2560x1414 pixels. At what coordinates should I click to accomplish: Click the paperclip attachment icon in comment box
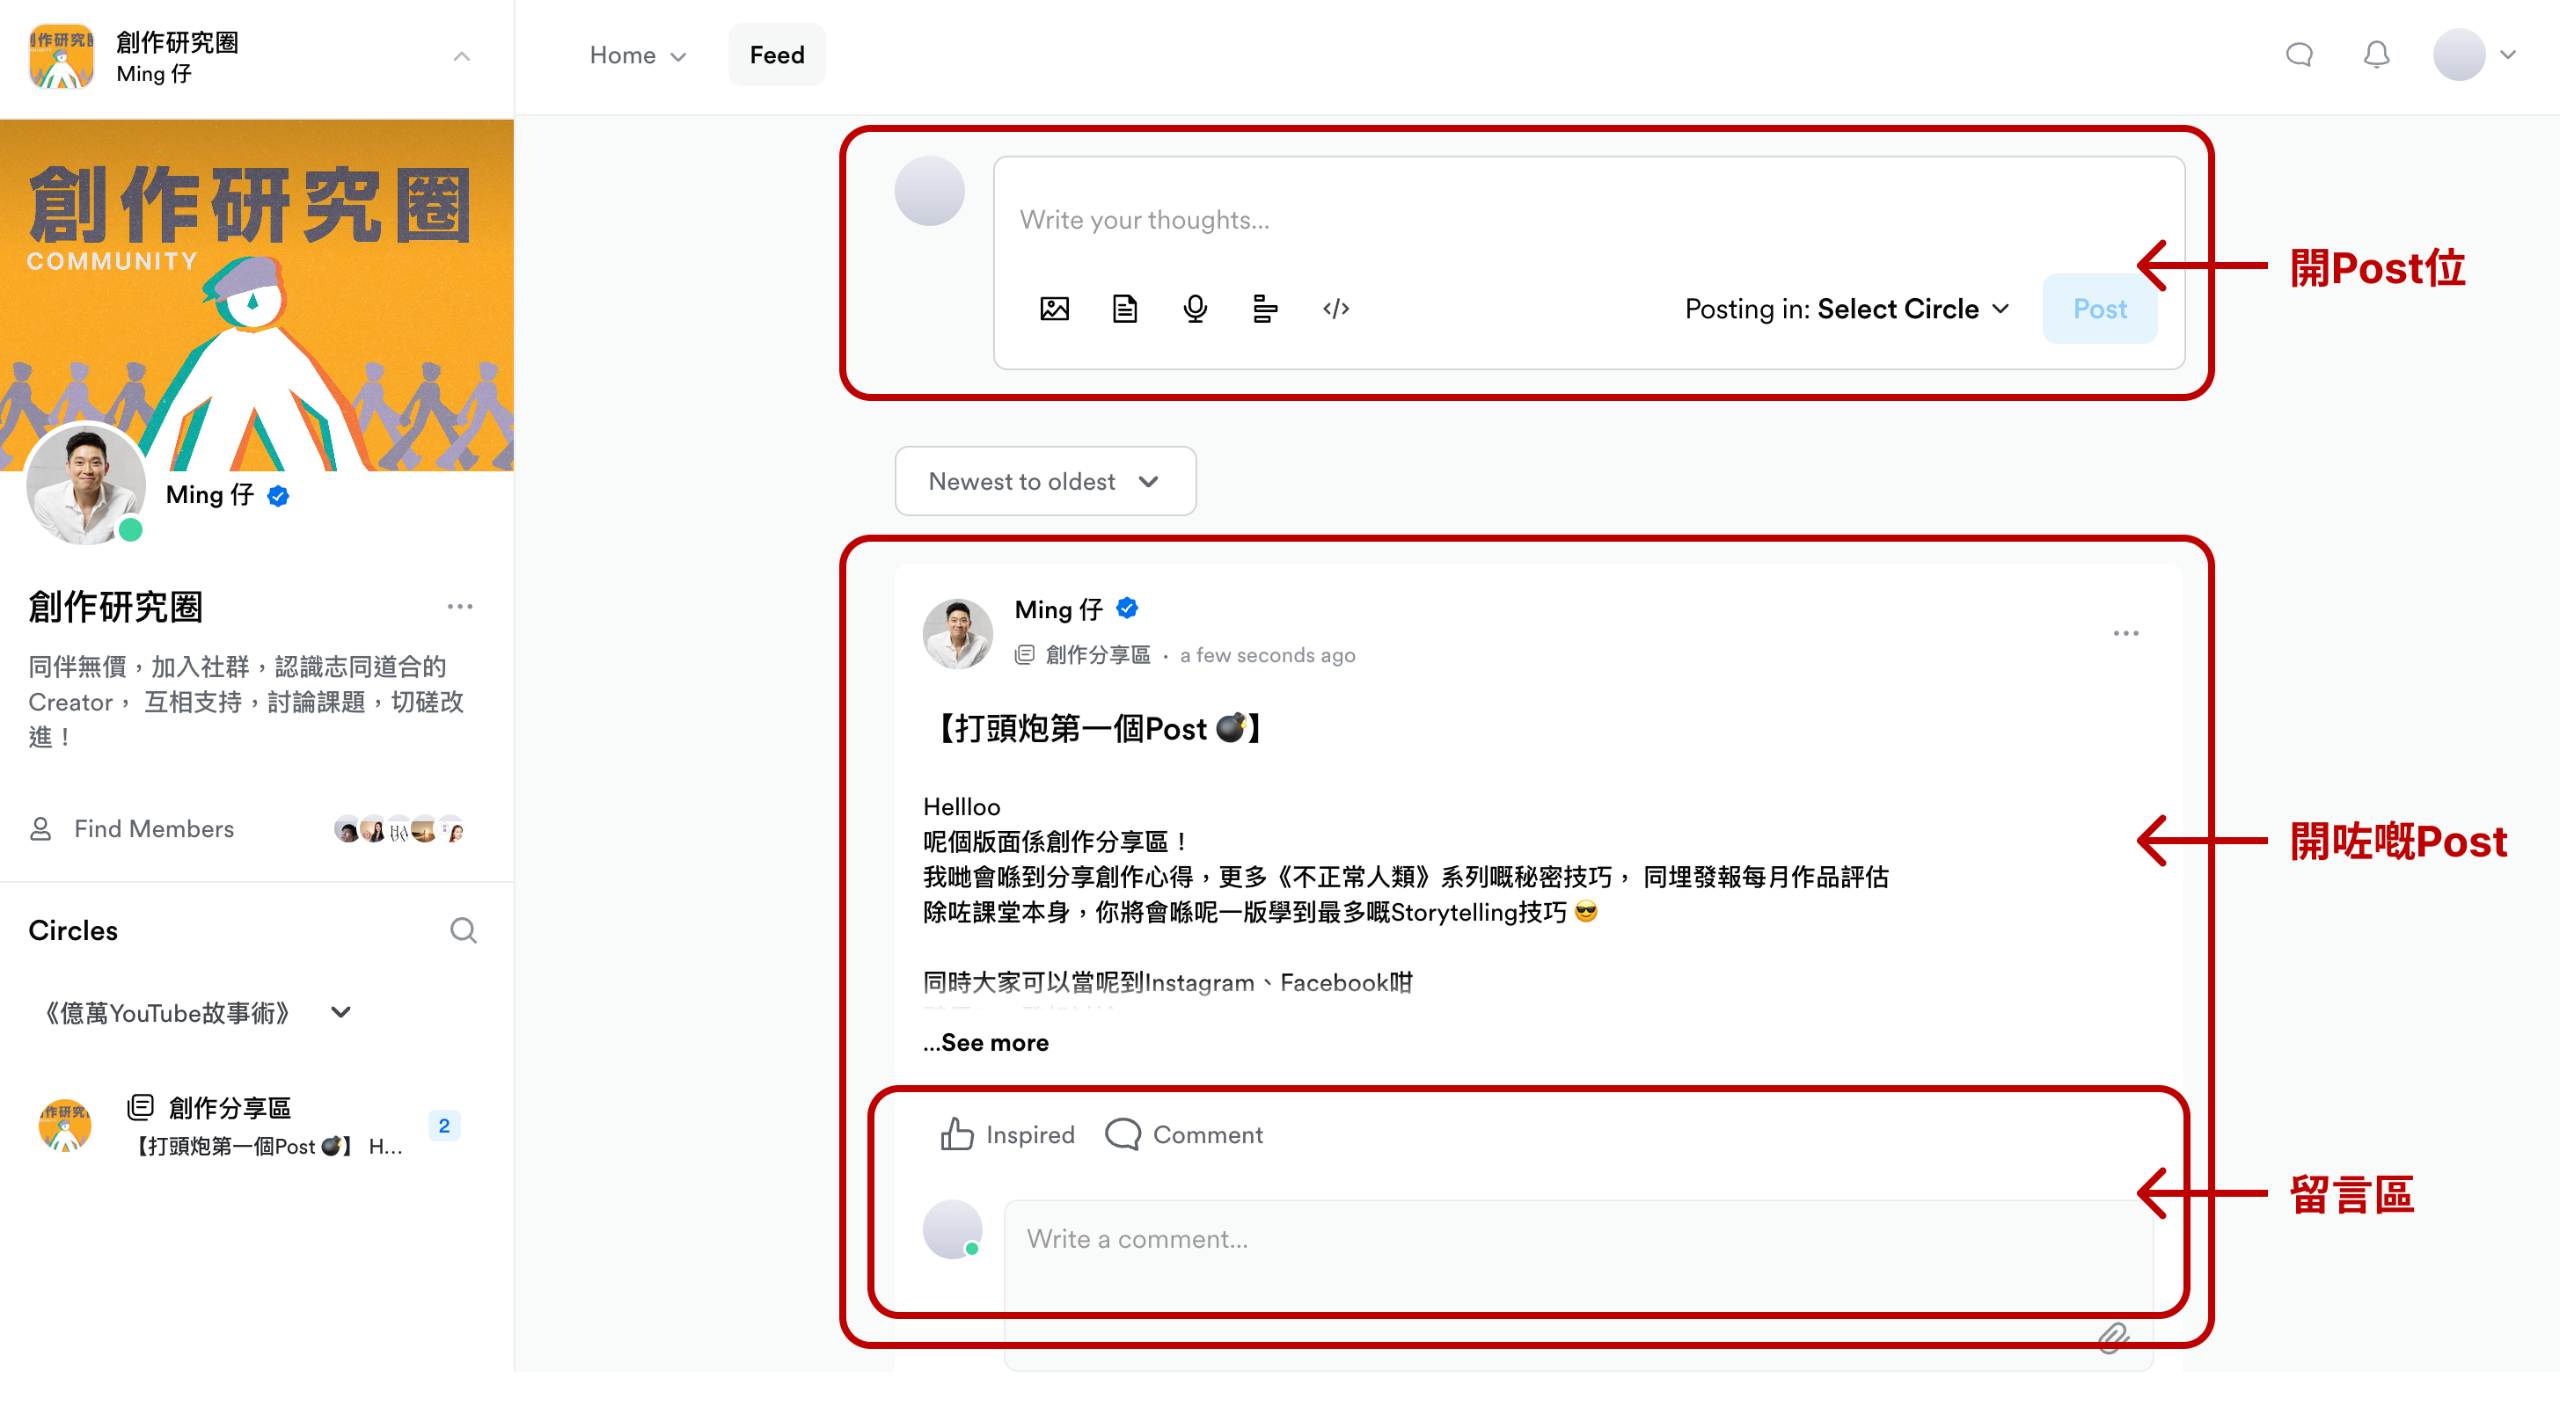pos(2112,1337)
